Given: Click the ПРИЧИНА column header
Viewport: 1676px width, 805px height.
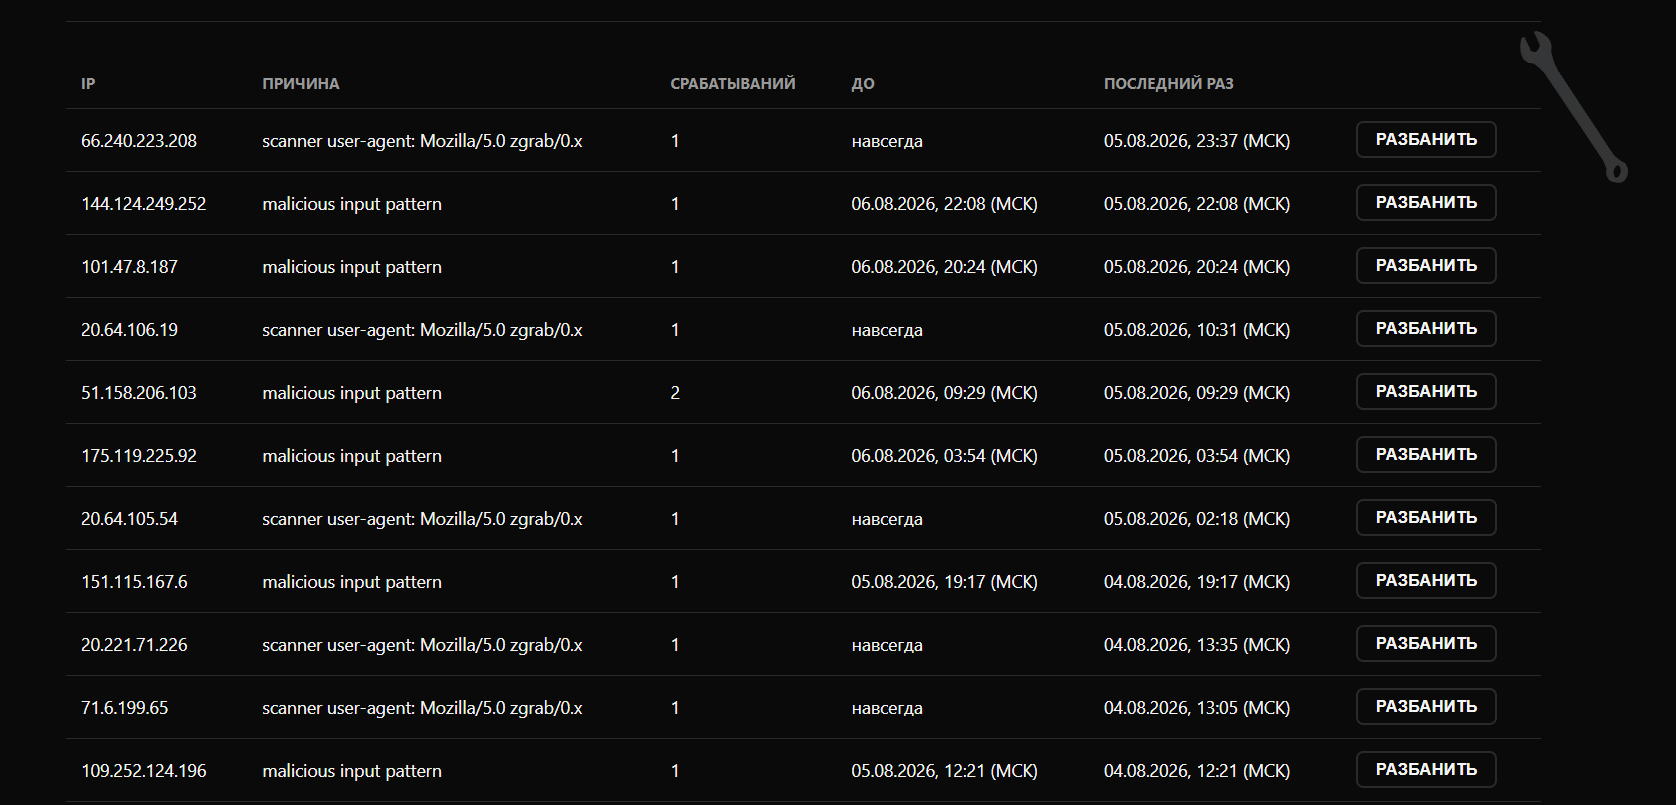Looking at the screenshot, I should tap(301, 84).
